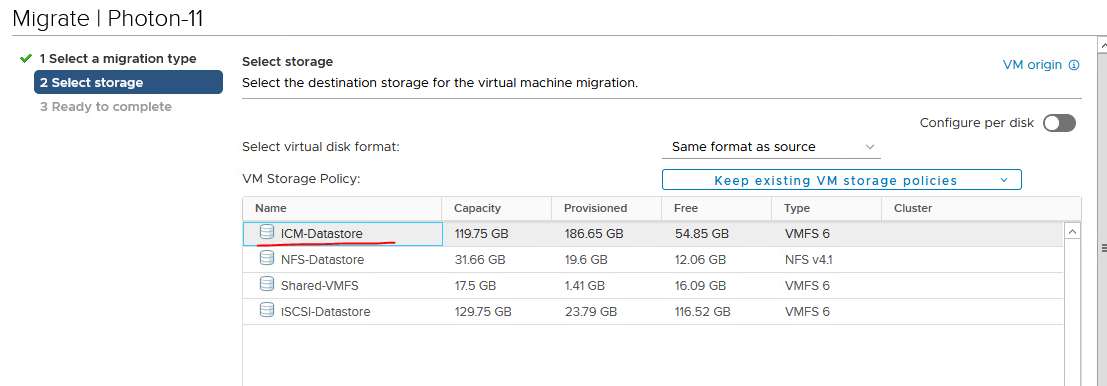
Task: Sort datastores by the Capacity column
Action: [477, 208]
